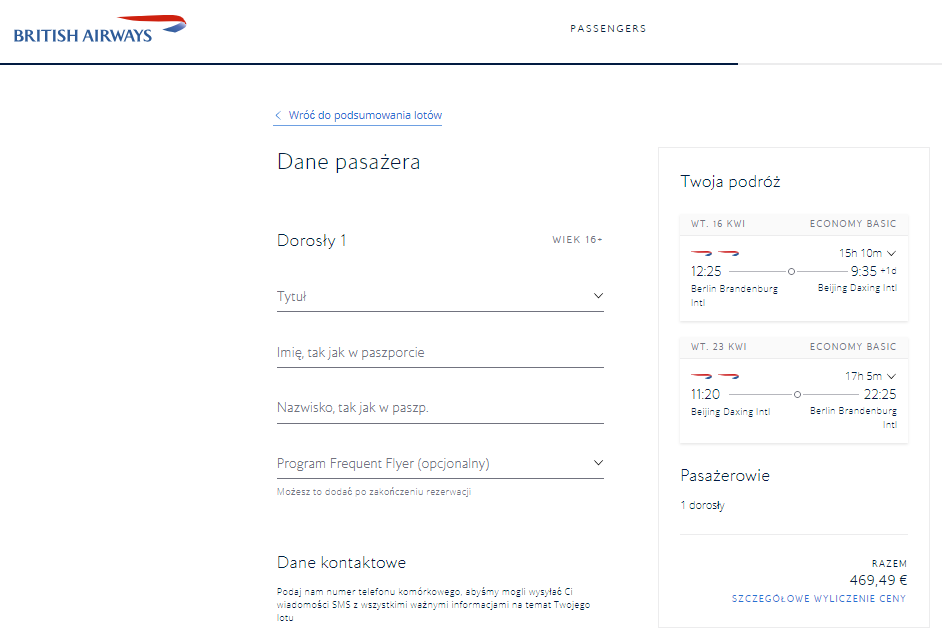This screenshot has width=942, height=636.
Task: Focus the Nazwisko, tak jak w paszp. field
Action: pos(440,408)
